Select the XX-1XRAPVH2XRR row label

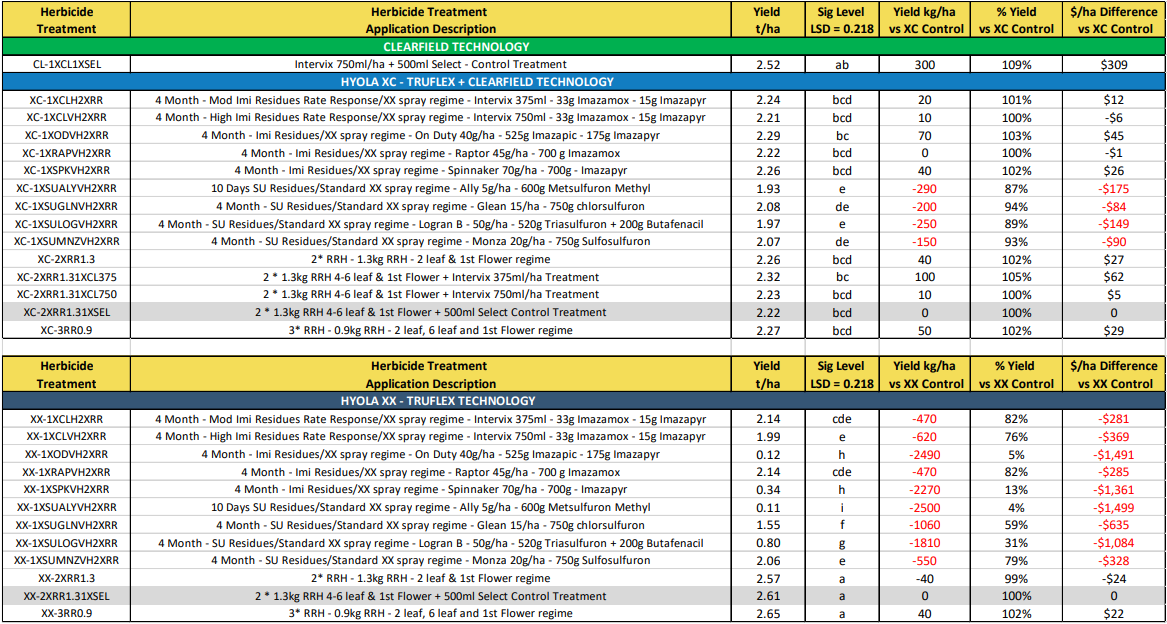coord(66,472)
